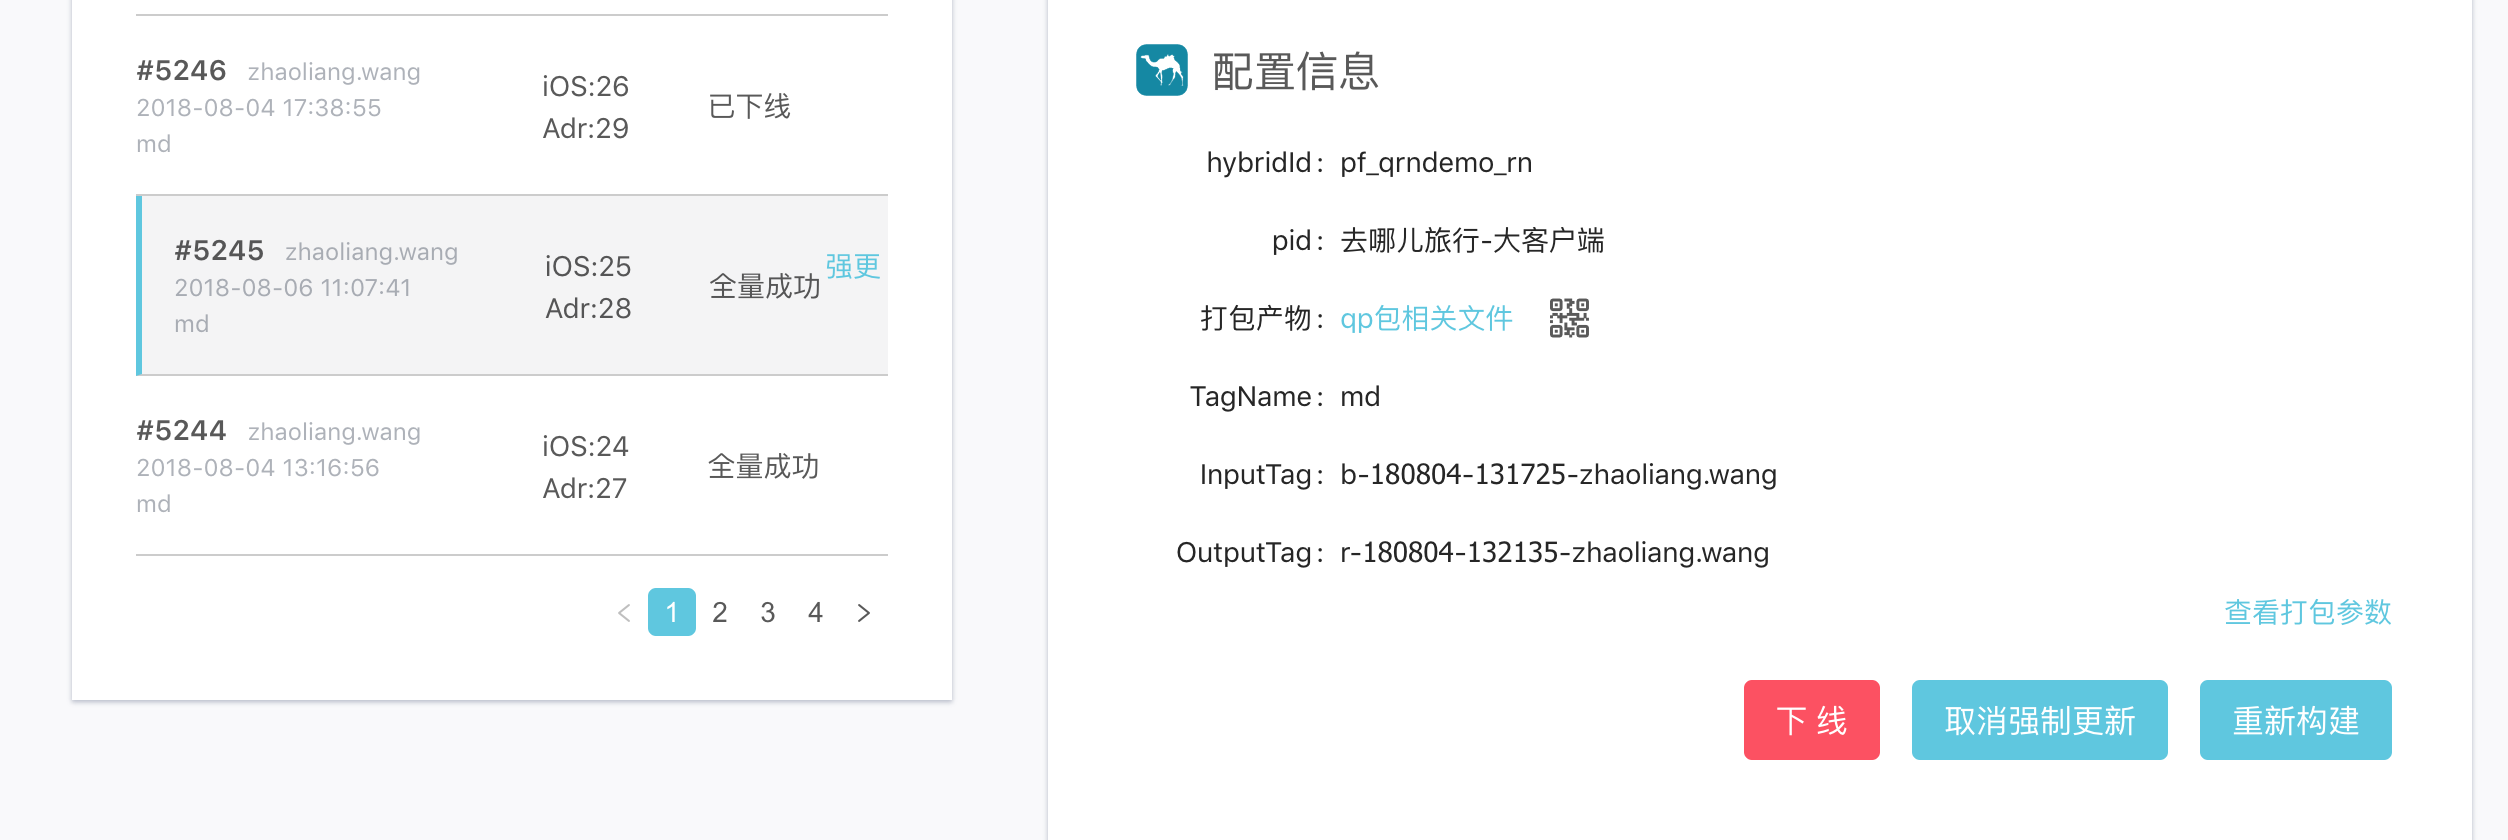Image resolution: width=2508 pixels, height=840 pixels.
Task: Click the 全量成功 status of build #5244
Action: pos(764,466)
